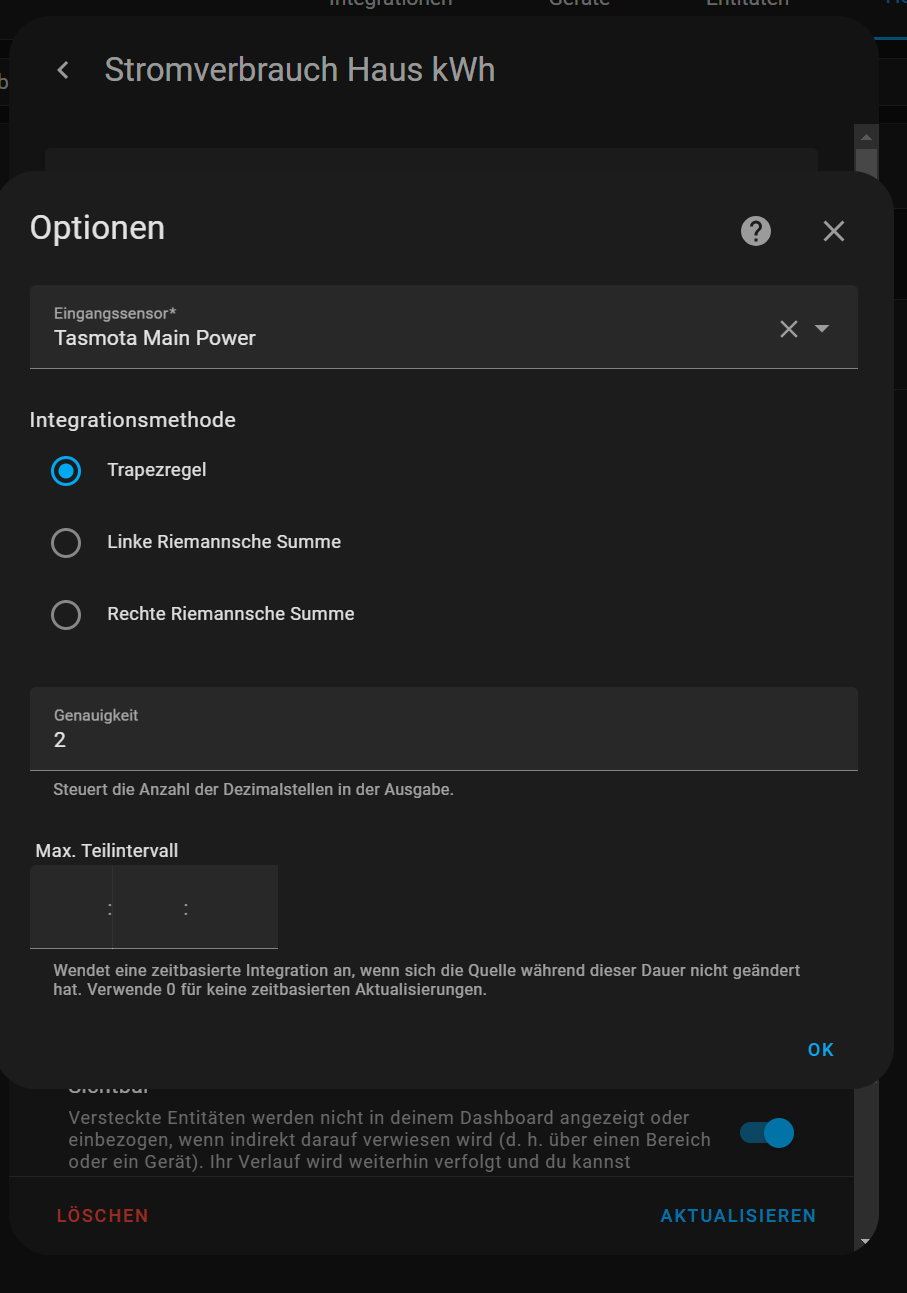Viewport: 907px width, 1293px height.
Task: Confirm the options with OK
Action: (820, 1049)
